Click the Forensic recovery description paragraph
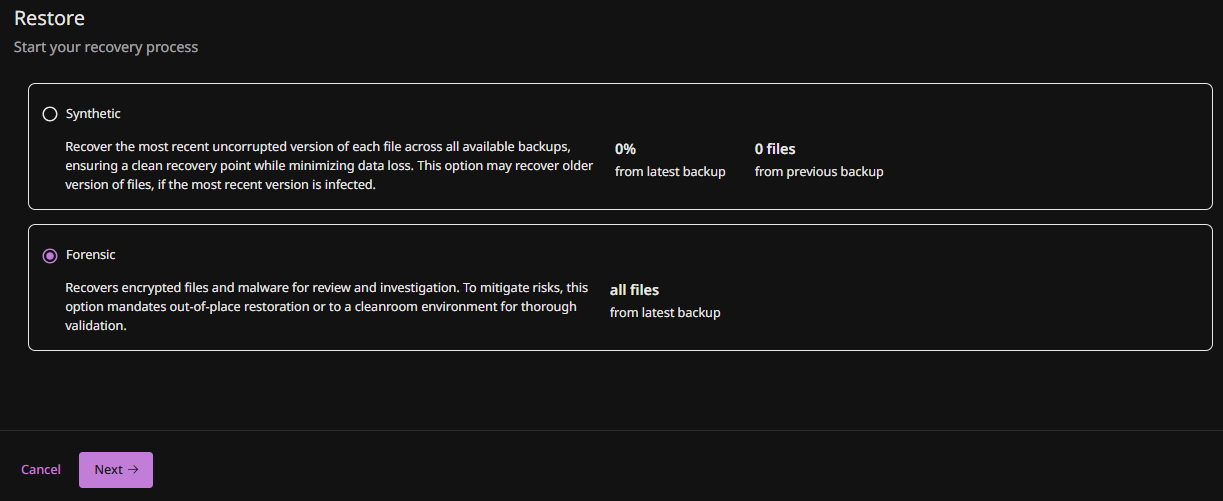This screenshot has height=501, width=1223. point(326,306)
